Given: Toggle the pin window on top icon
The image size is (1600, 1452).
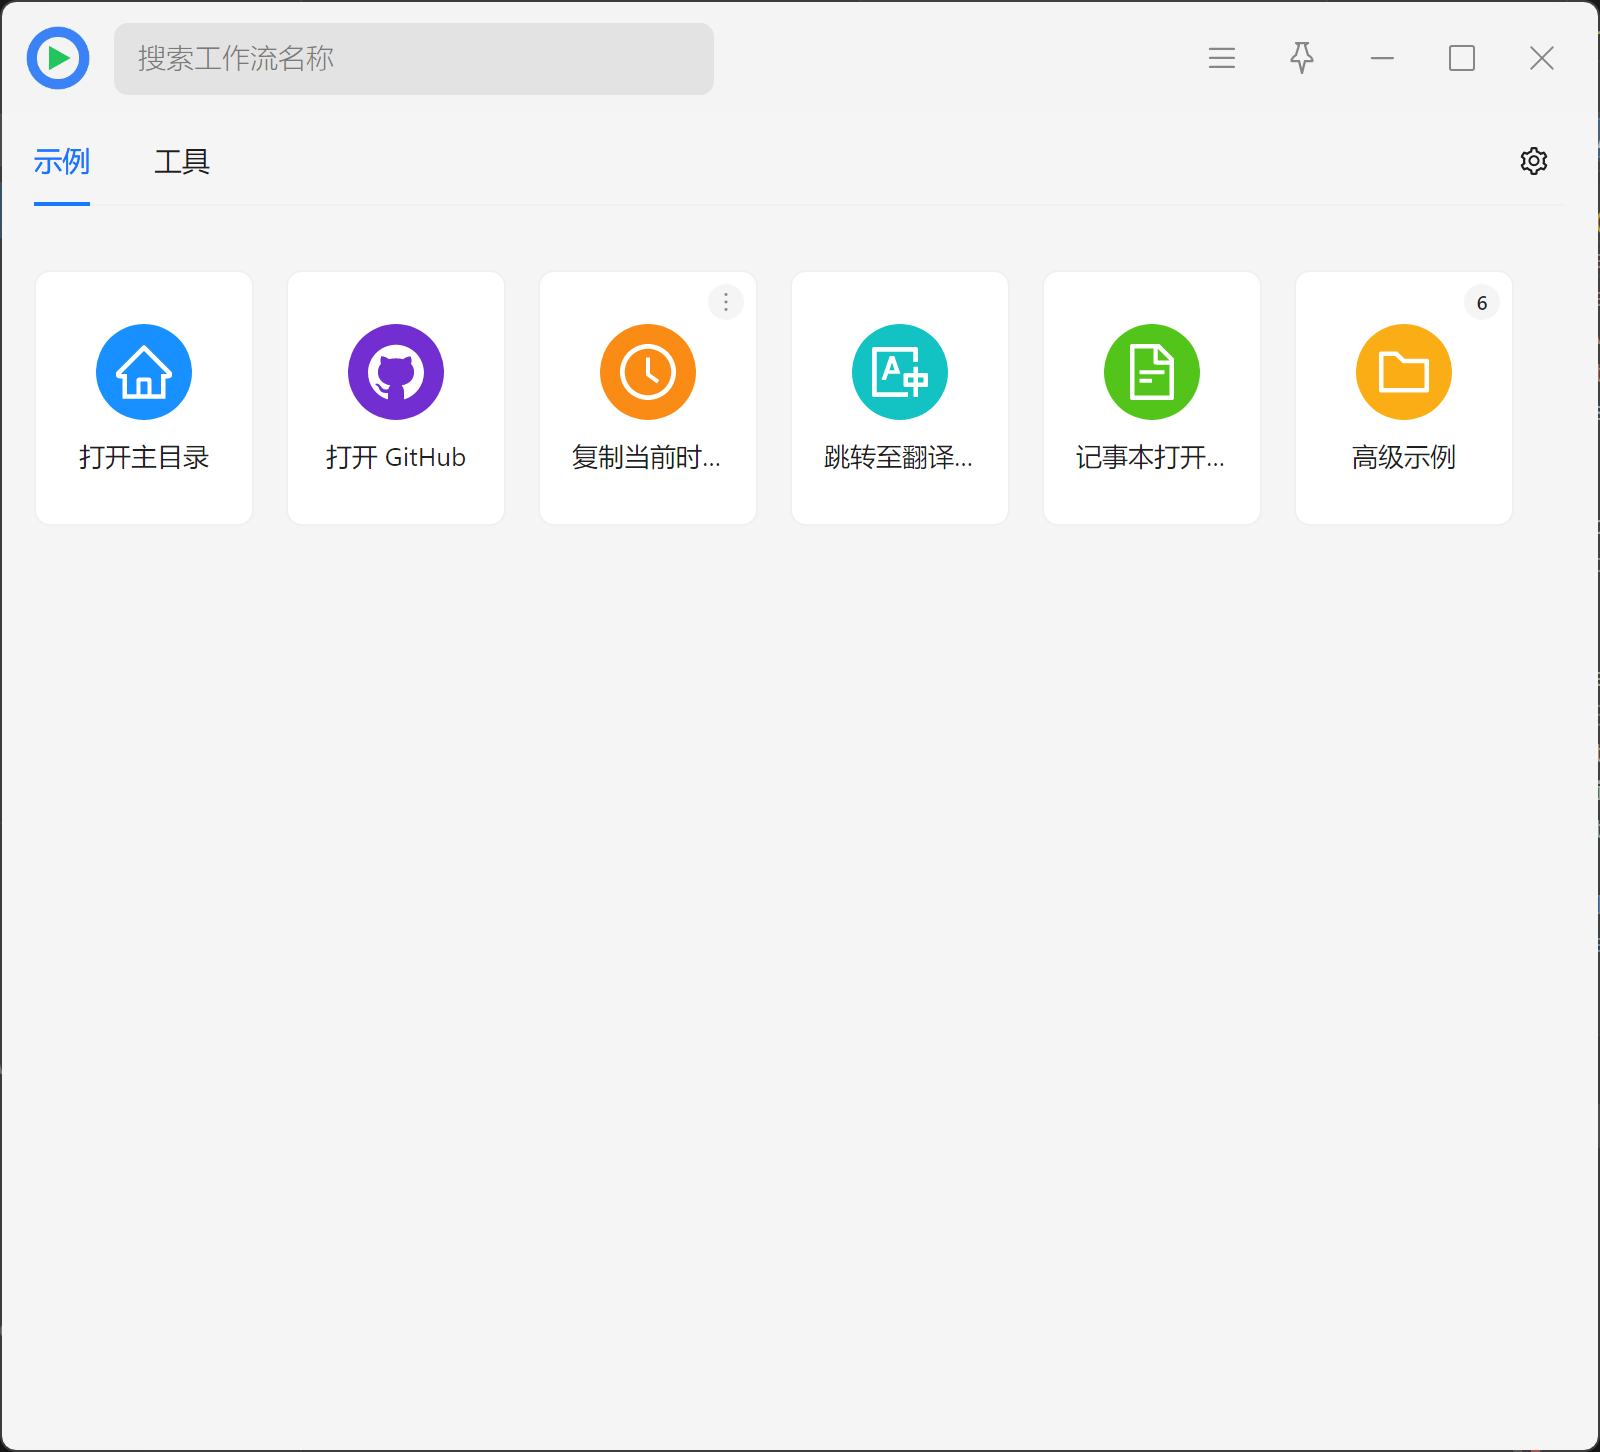Looking at the screenshot, I should point(1301,58).
